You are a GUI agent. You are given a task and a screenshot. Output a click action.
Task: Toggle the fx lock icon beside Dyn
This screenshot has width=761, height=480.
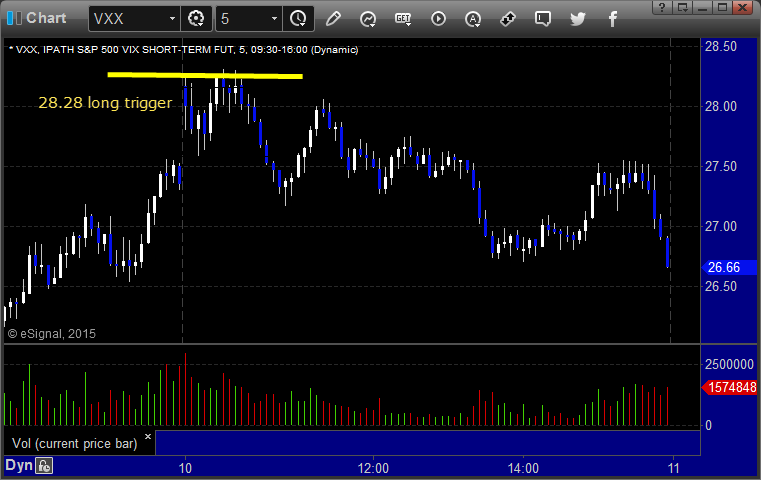click(x=44, y=466)
